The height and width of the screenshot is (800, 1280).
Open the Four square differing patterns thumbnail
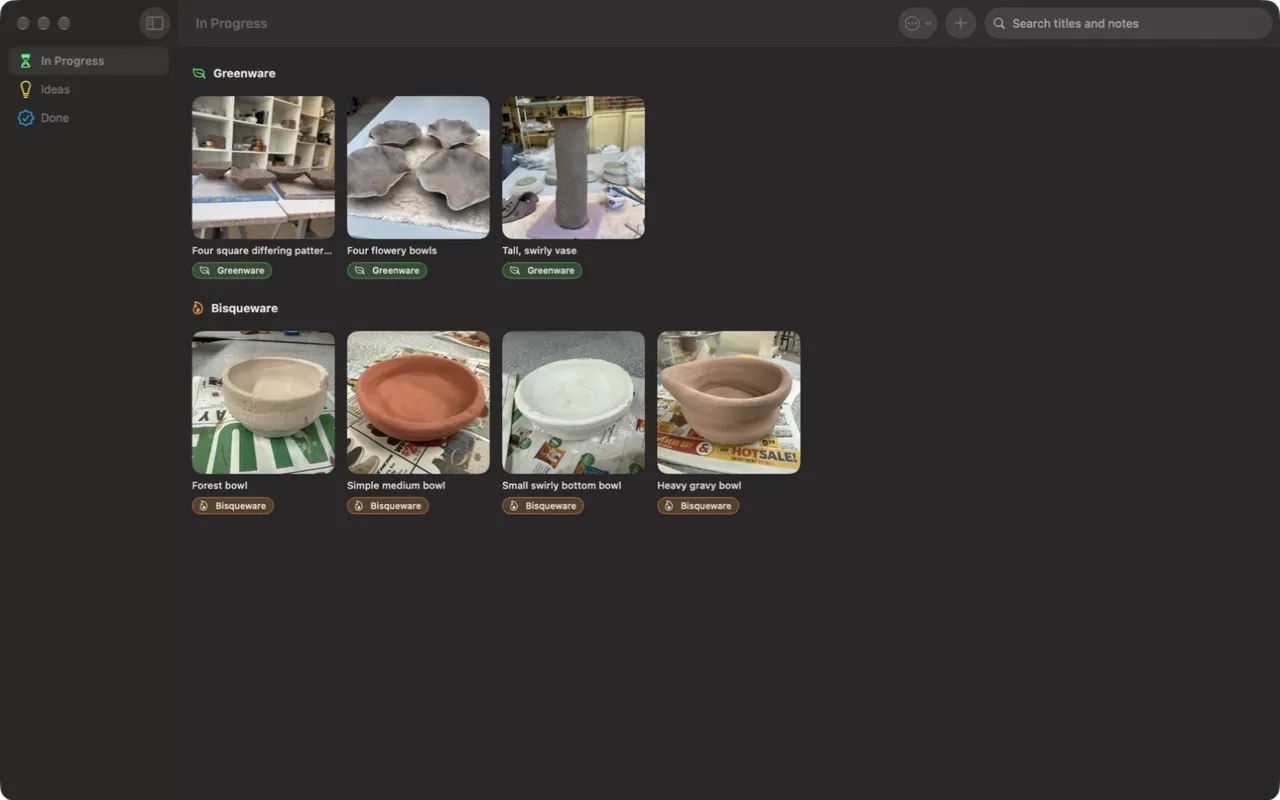[263, 167]
